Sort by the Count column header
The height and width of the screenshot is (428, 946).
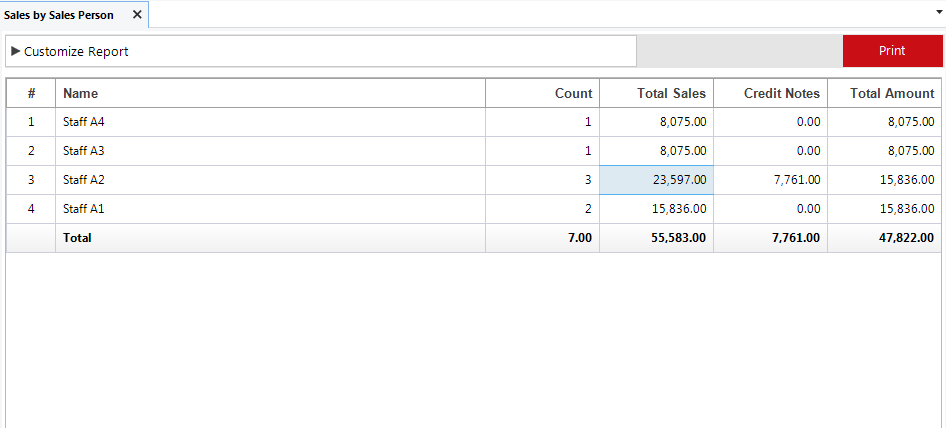542,93
